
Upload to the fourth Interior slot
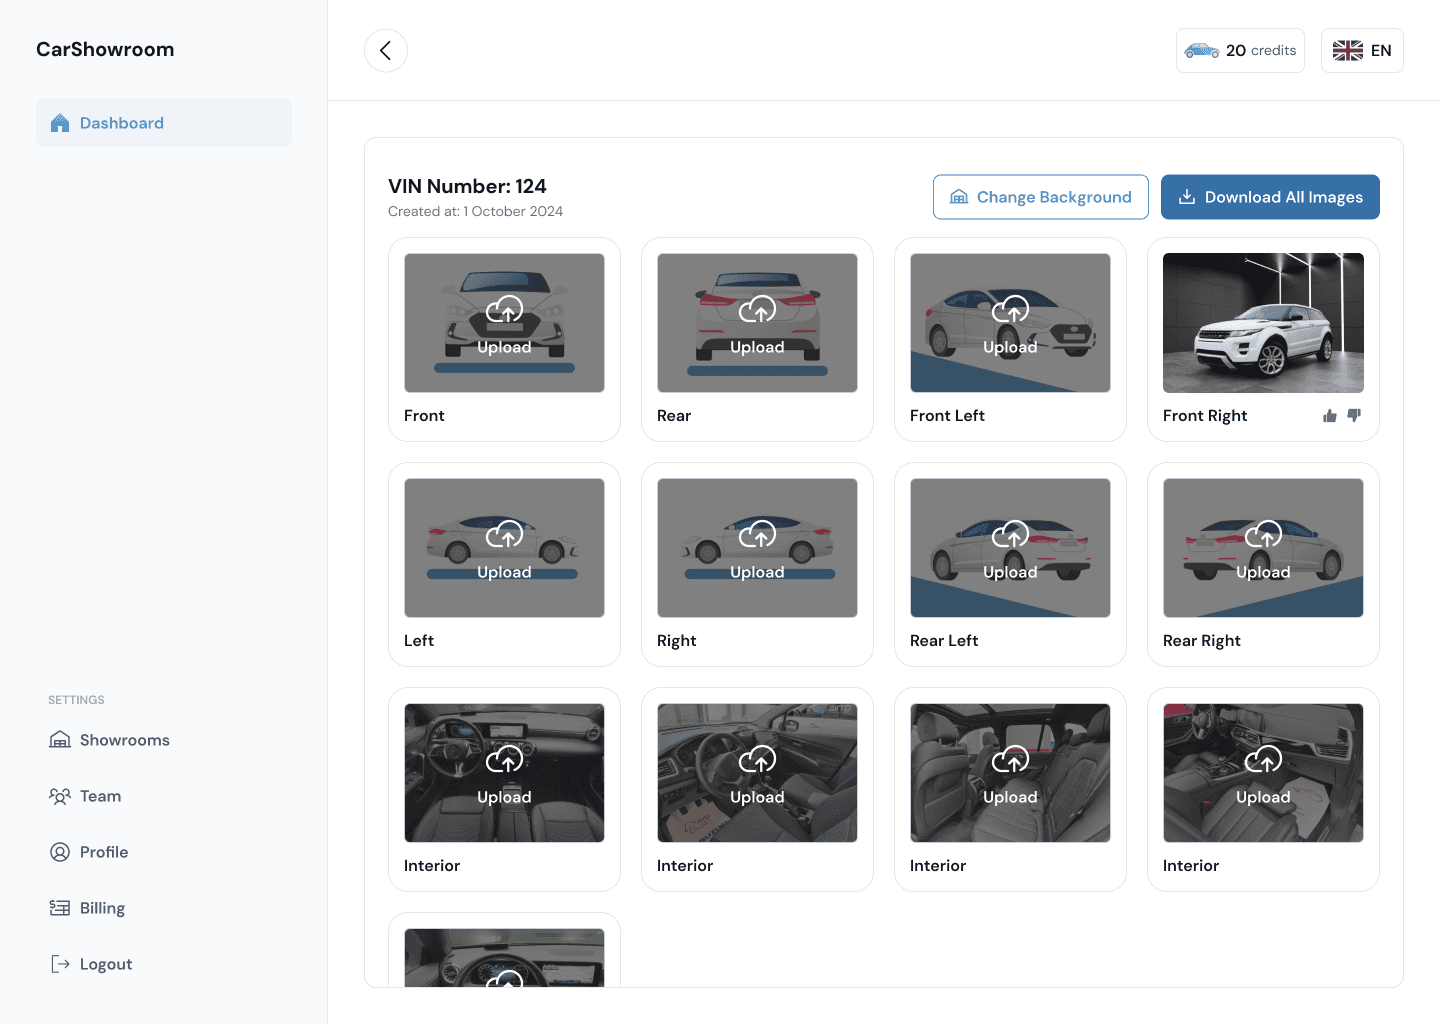point(1263,773)
